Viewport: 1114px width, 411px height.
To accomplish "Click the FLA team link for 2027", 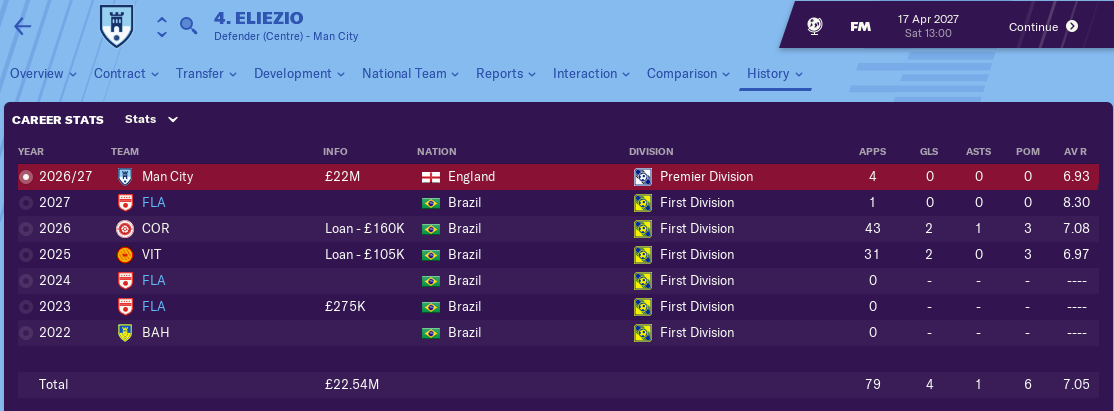I will (153, 203).
